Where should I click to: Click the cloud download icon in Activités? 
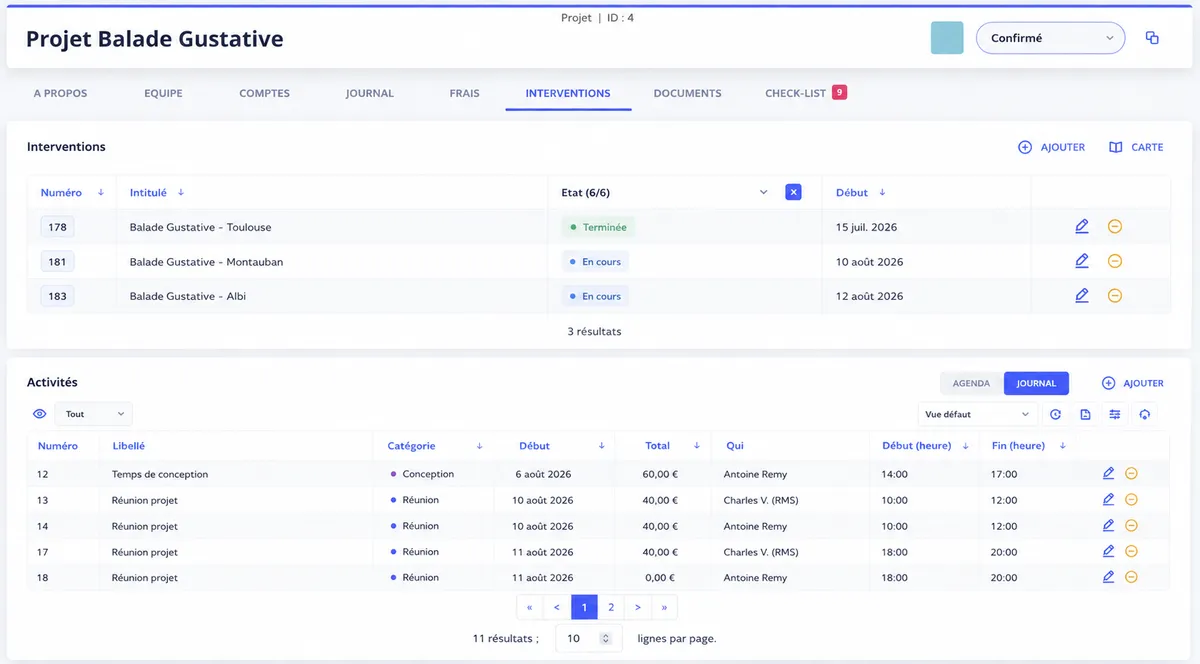(1145, 414)
